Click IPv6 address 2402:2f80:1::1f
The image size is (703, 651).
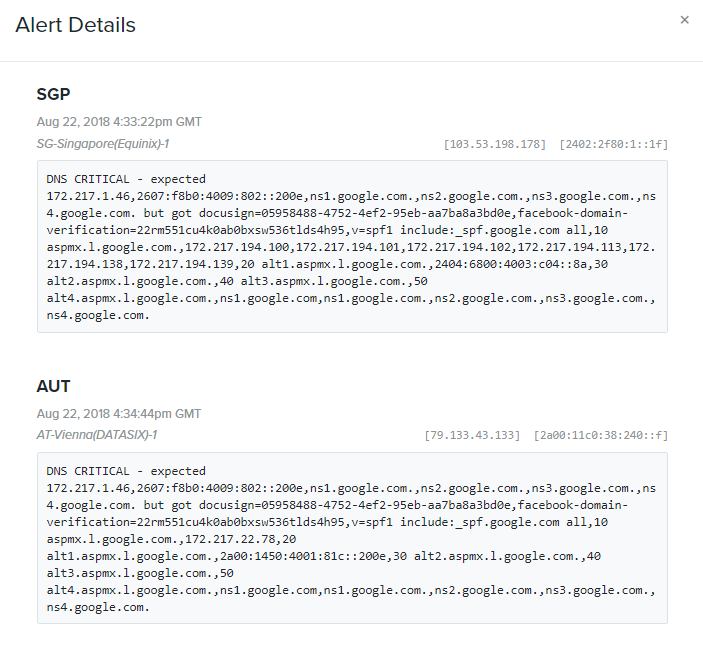pos(613,144)
